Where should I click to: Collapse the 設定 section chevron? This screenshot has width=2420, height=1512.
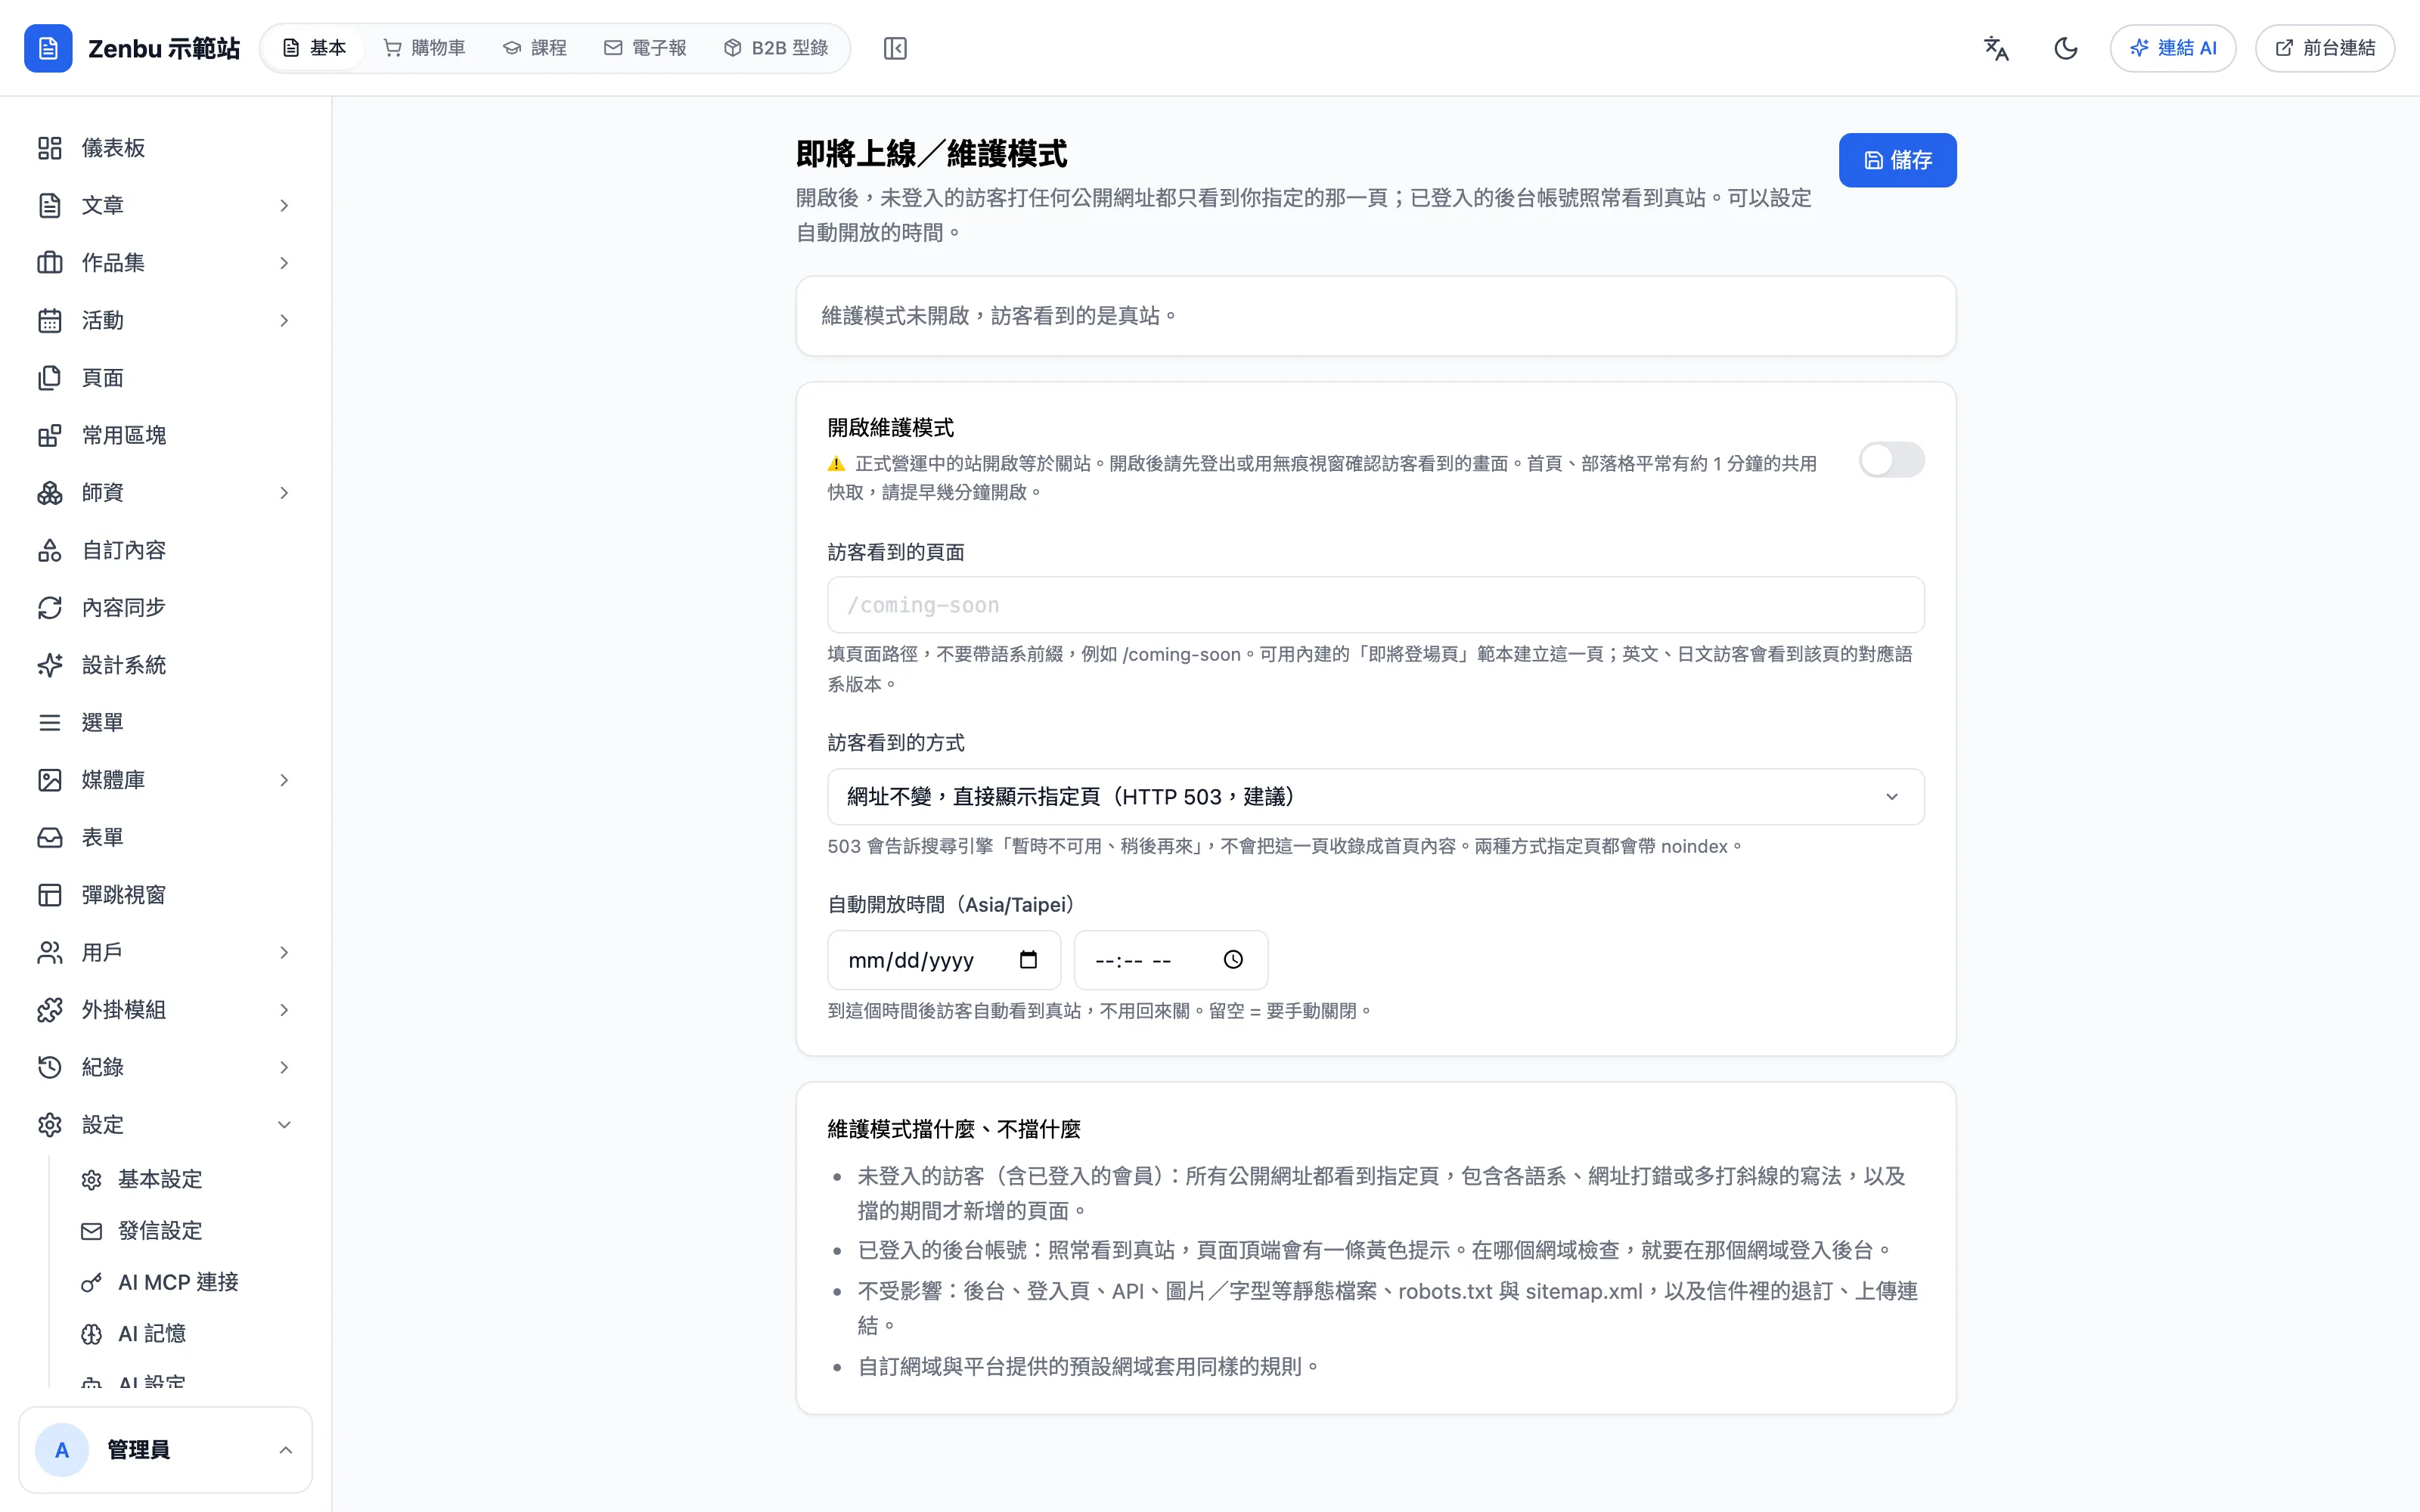point(284,1125)
